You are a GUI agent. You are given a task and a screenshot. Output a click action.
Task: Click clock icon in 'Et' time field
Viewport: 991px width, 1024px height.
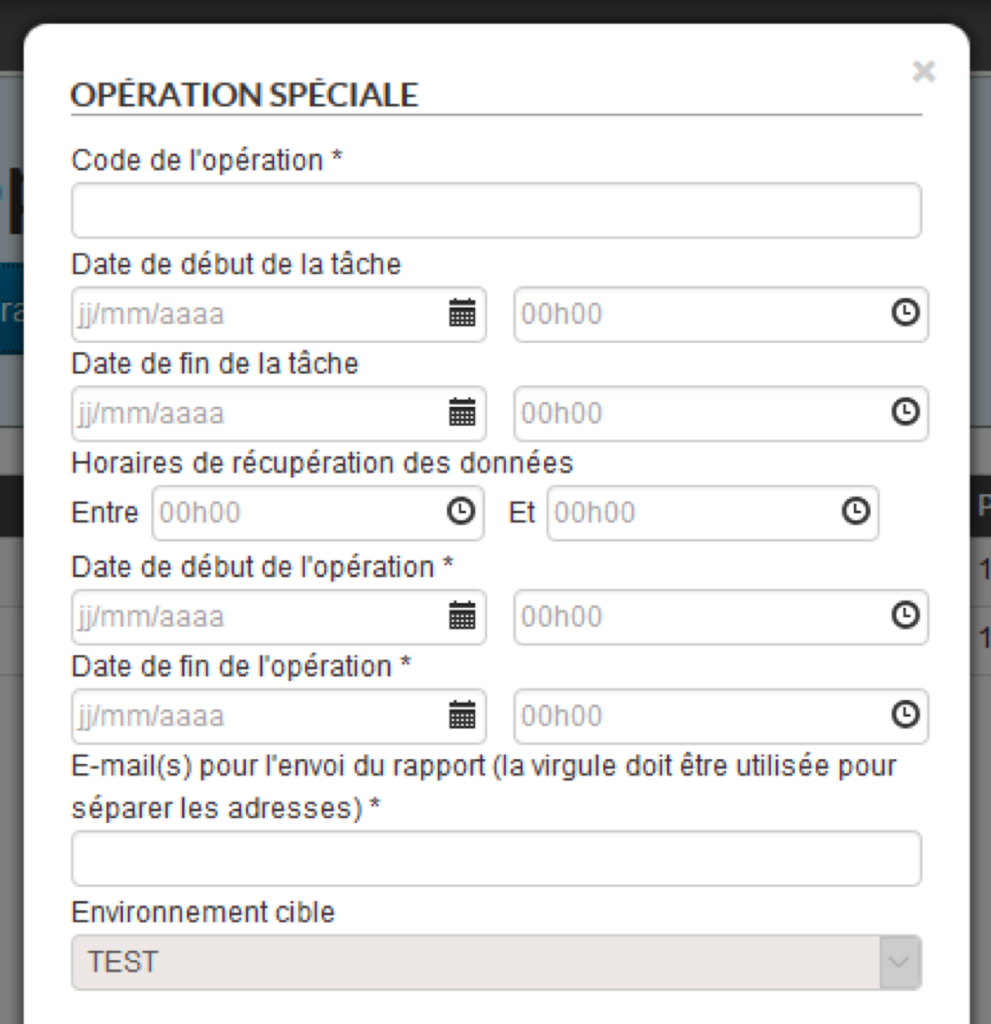[855, 512]
